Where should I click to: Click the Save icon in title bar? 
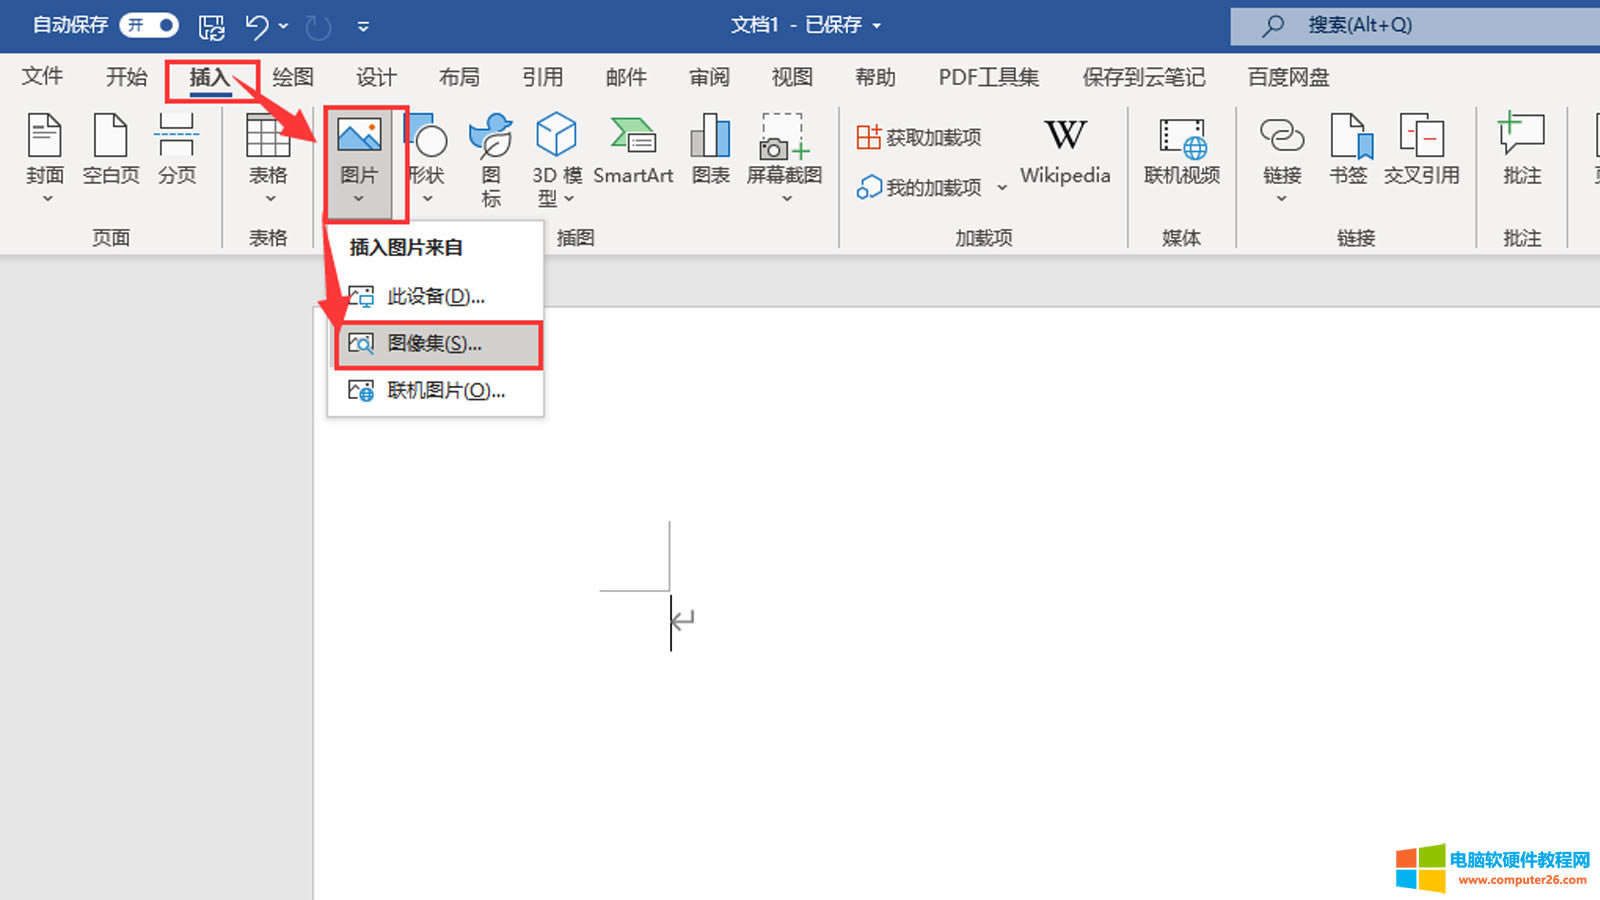(211, 26)
